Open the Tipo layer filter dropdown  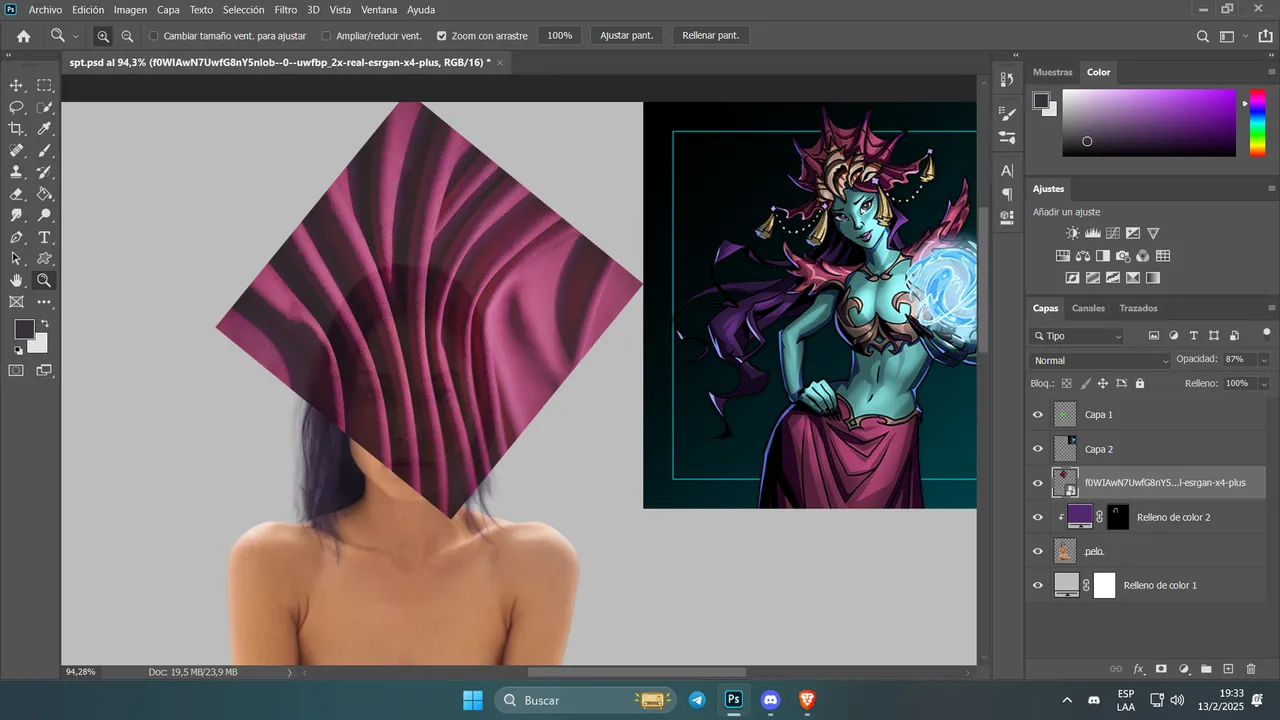click(x=1079, y=336)
